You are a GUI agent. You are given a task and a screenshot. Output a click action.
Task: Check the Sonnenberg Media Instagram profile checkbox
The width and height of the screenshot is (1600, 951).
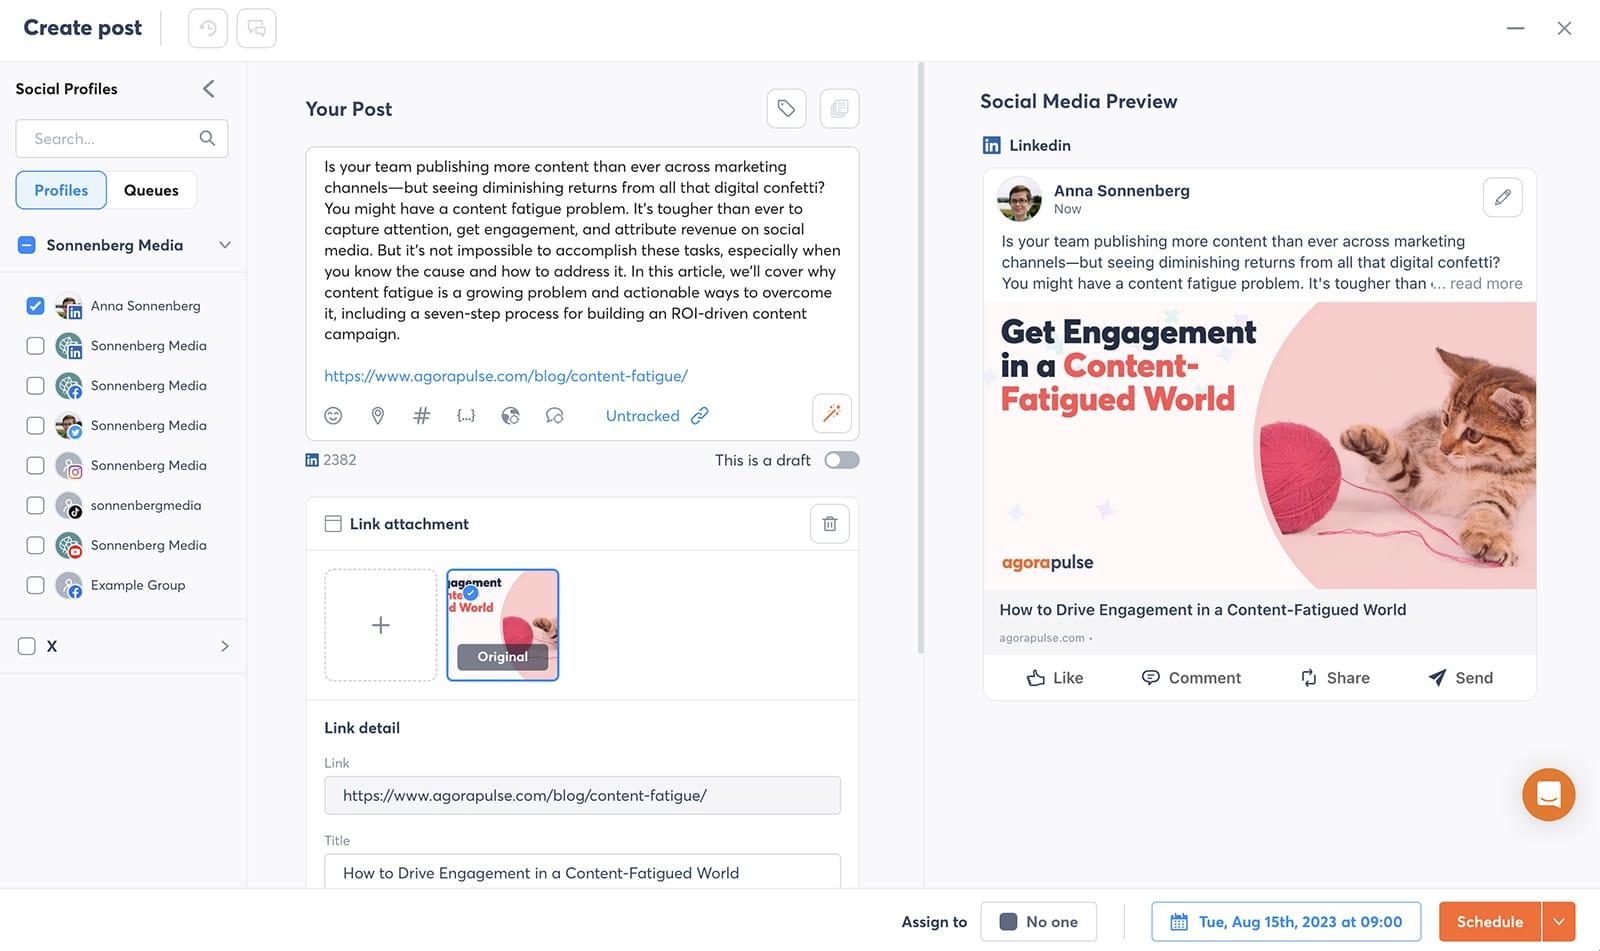(35, 466)
